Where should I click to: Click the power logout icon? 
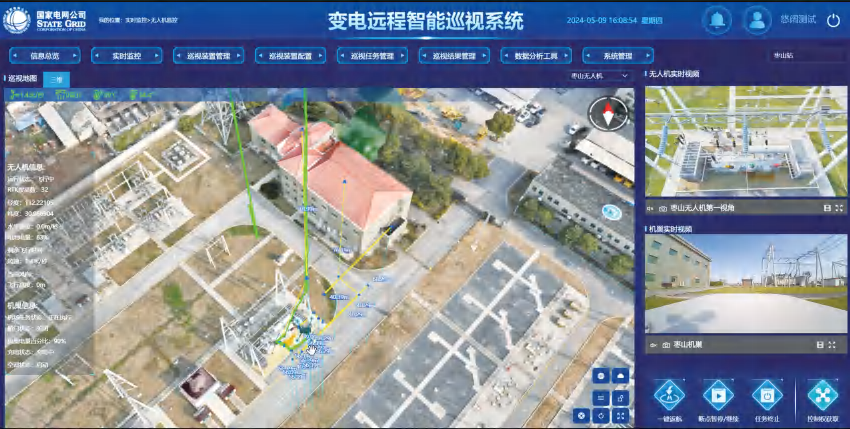[x=833, y=20]
